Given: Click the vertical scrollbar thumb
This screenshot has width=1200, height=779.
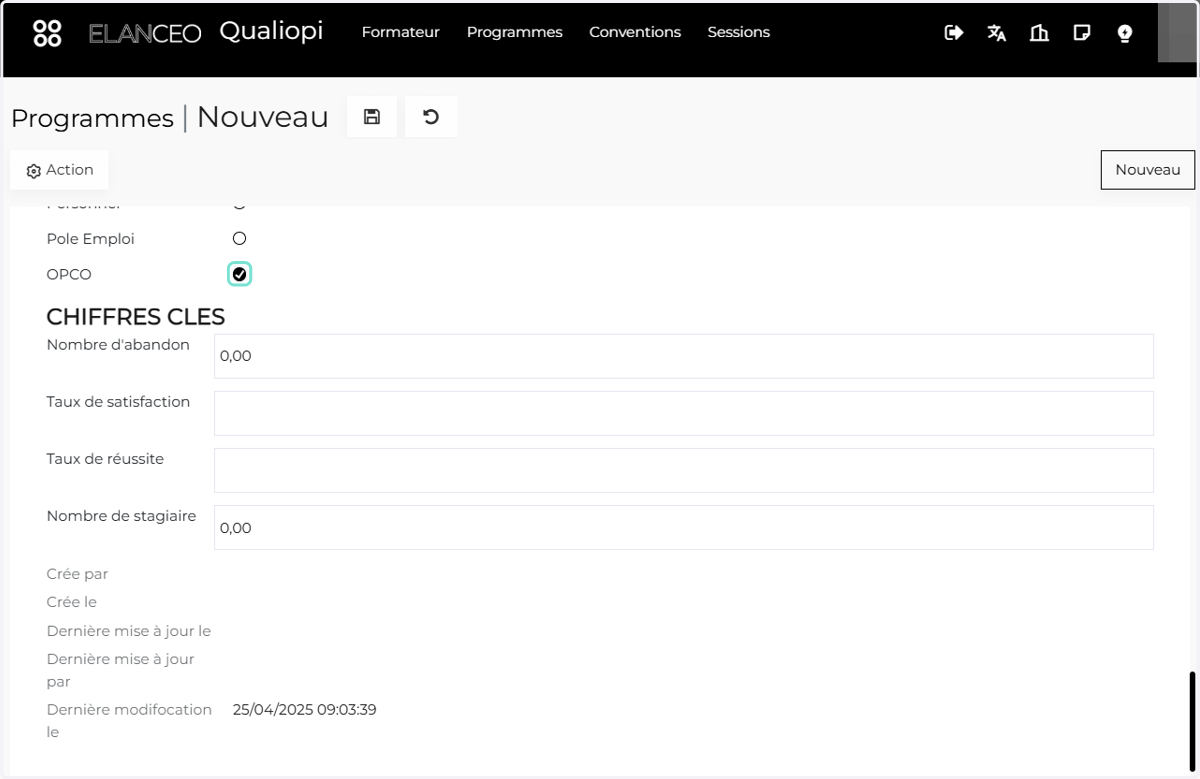Looking at the screenshot, I should (x=1192, y=721).
